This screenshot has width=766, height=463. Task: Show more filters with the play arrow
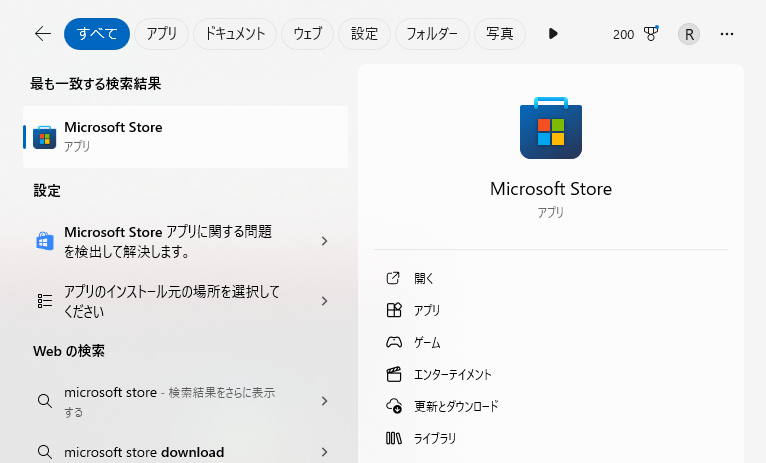553,34
